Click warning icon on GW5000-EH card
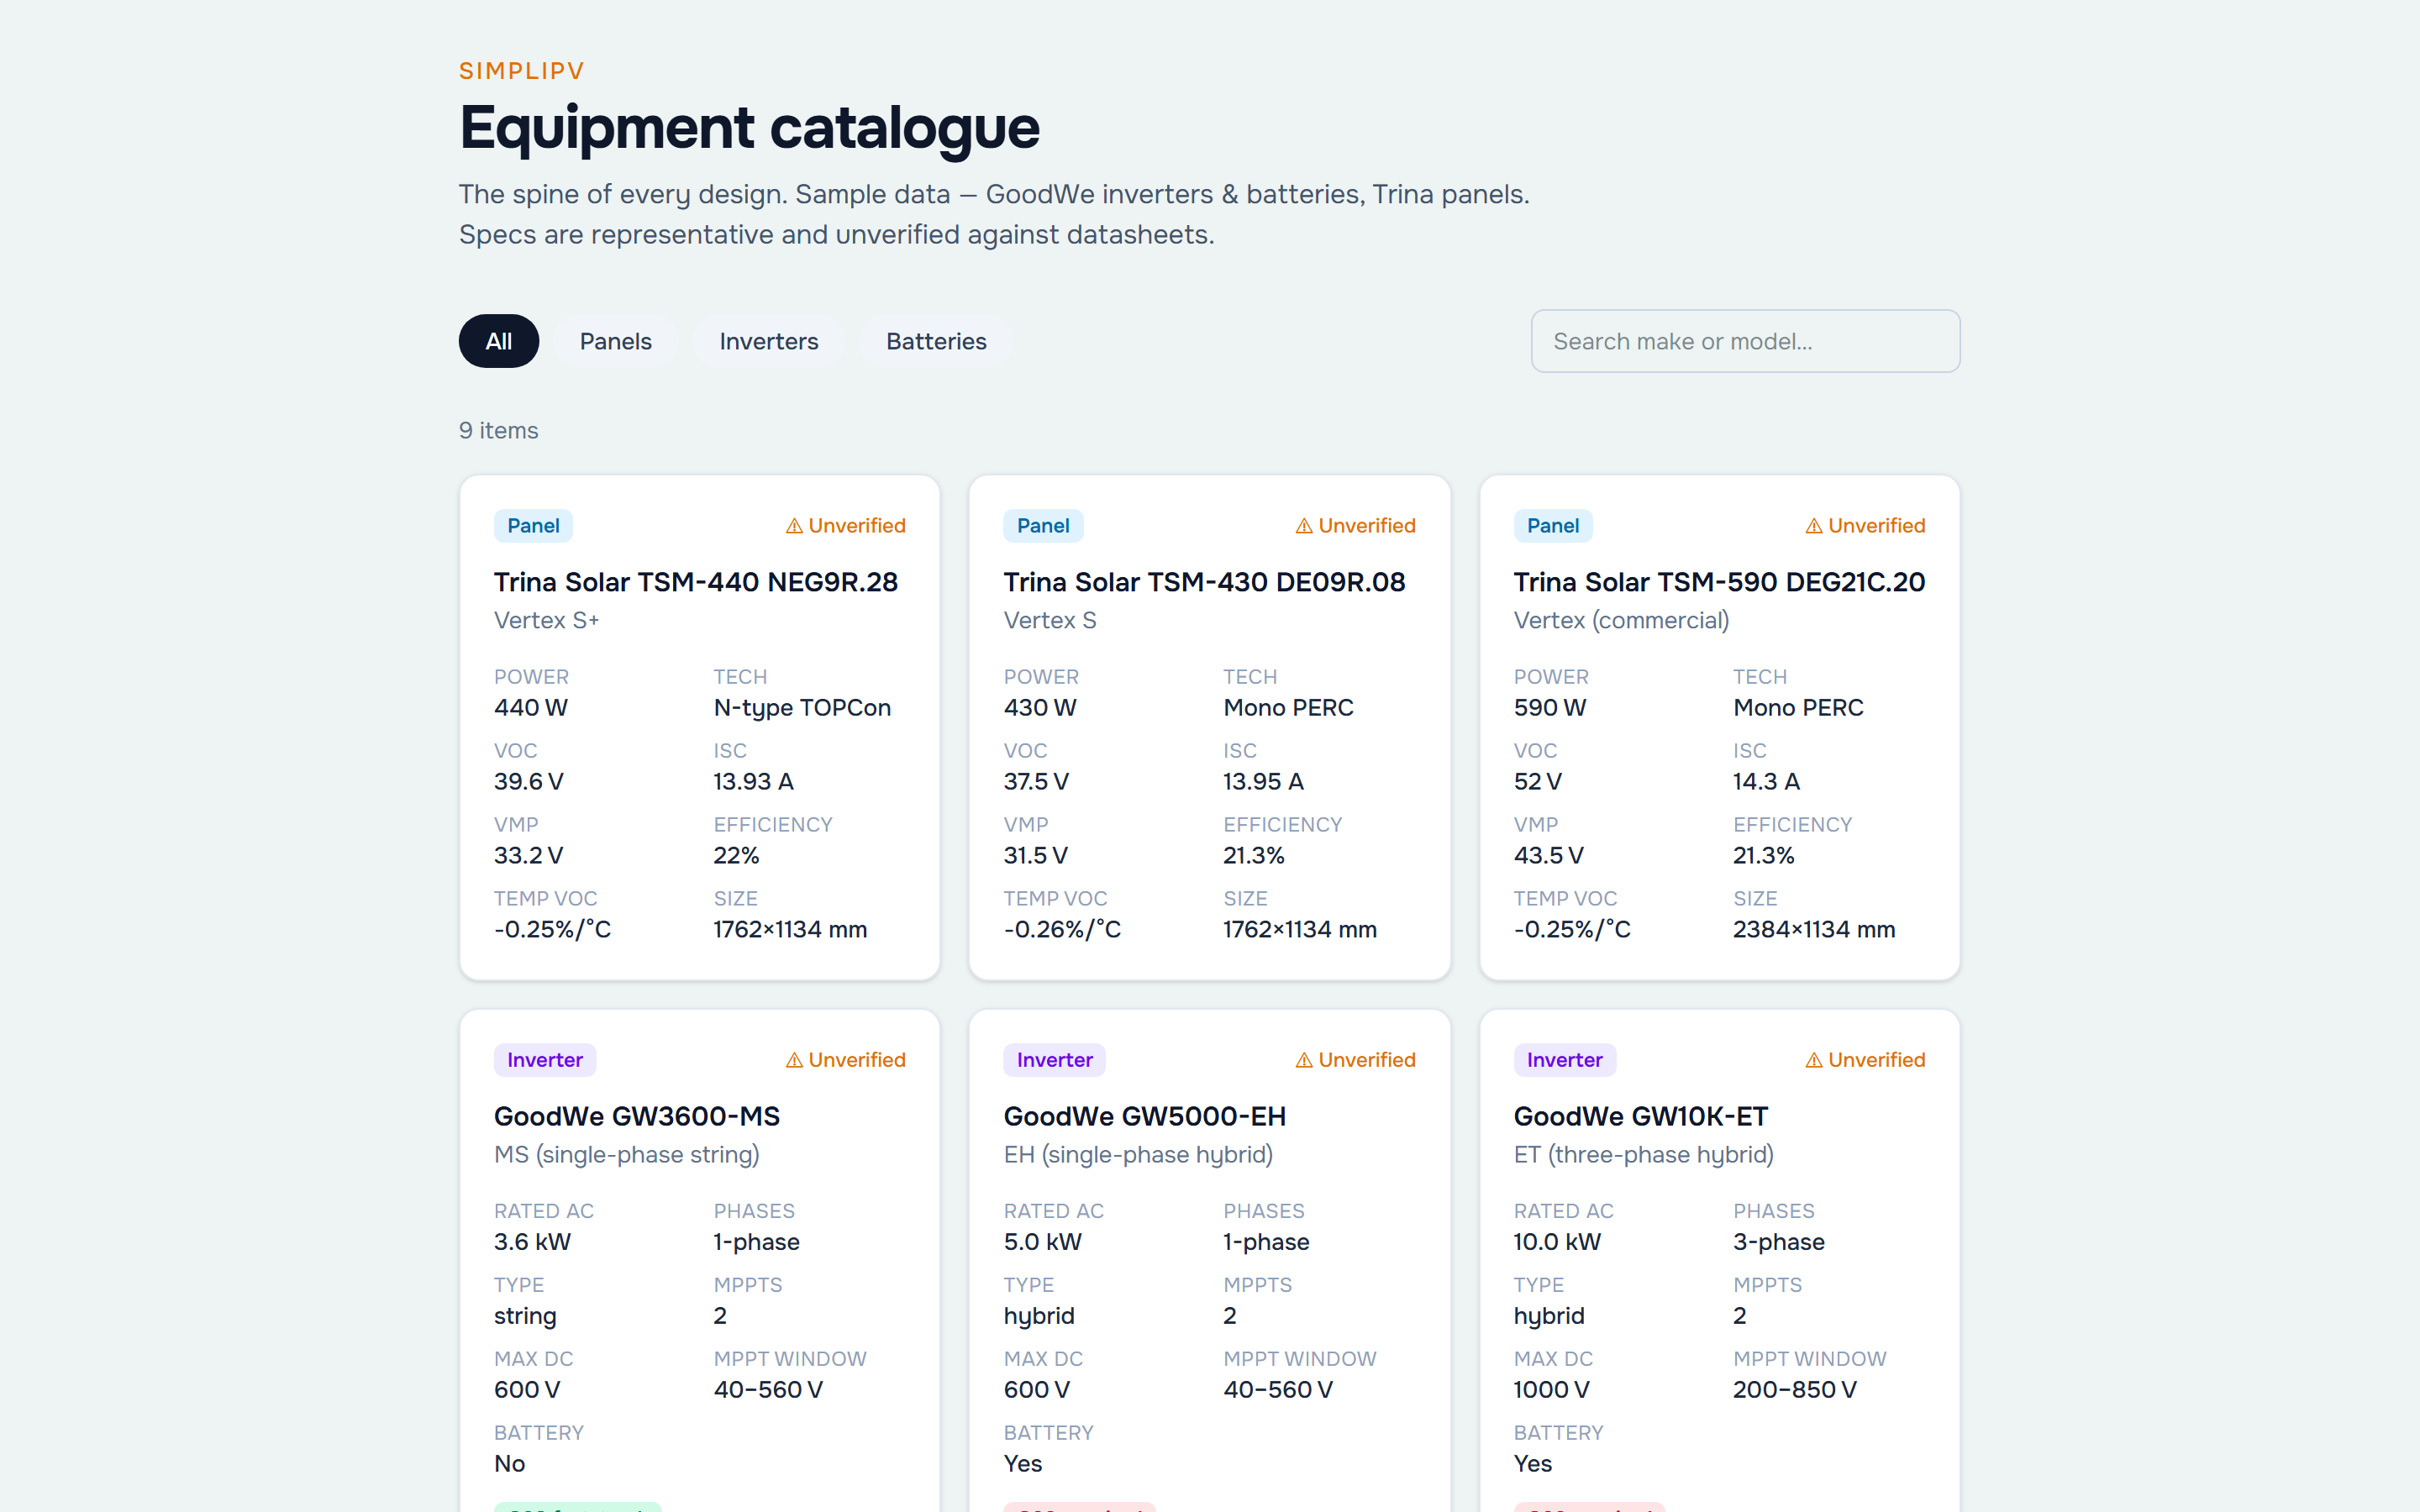 [1304, 1060]
